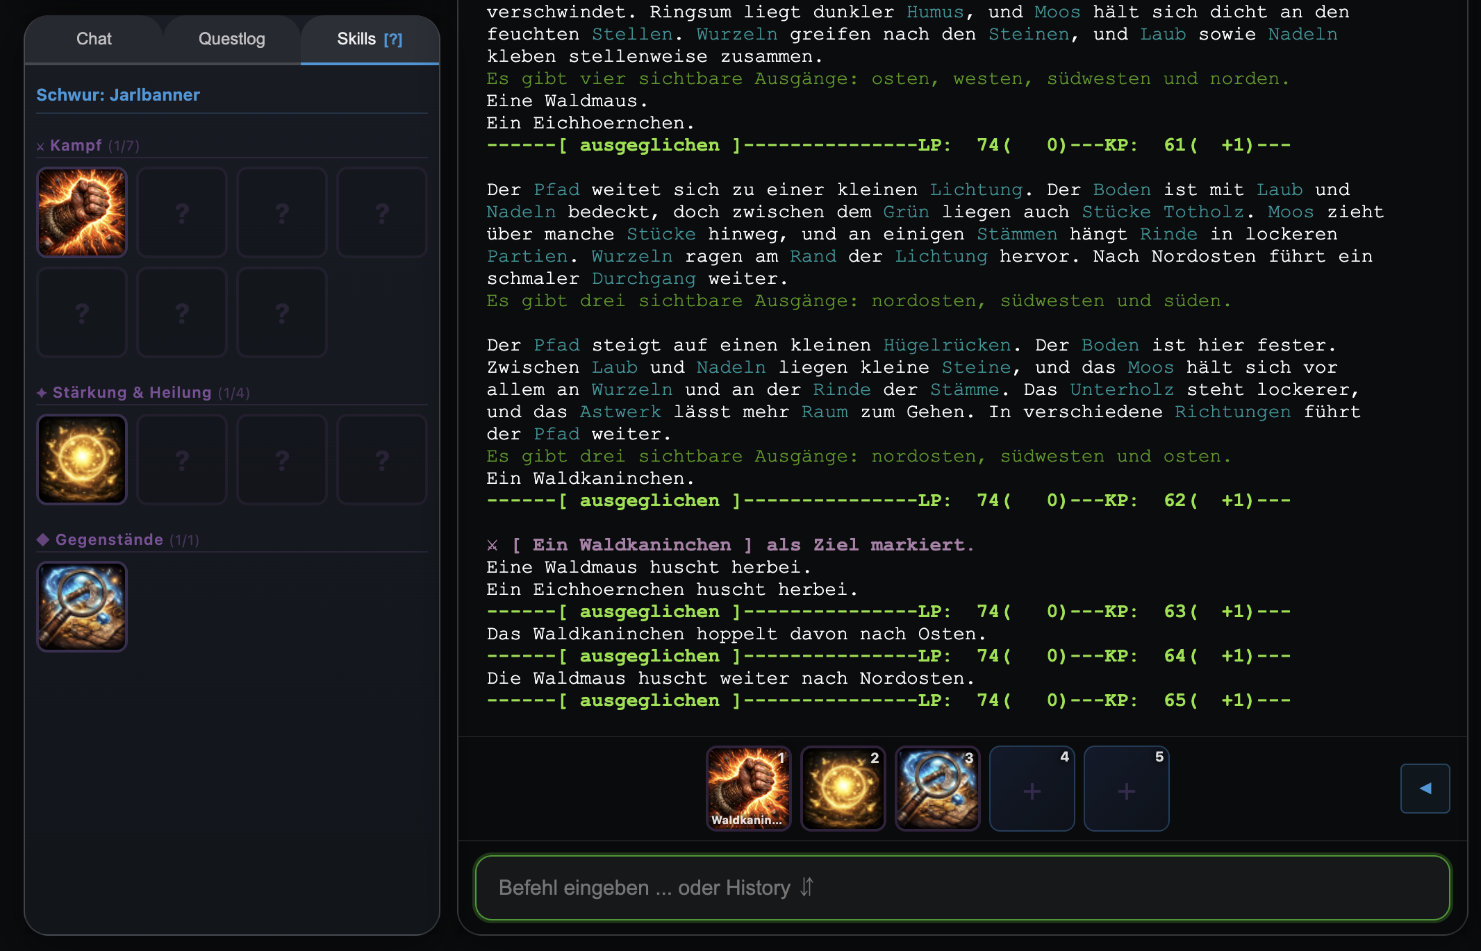Click the fiery fist combat skill icon
The width and height of the screenshot is (1481, 951).
[x=82, y=212]
